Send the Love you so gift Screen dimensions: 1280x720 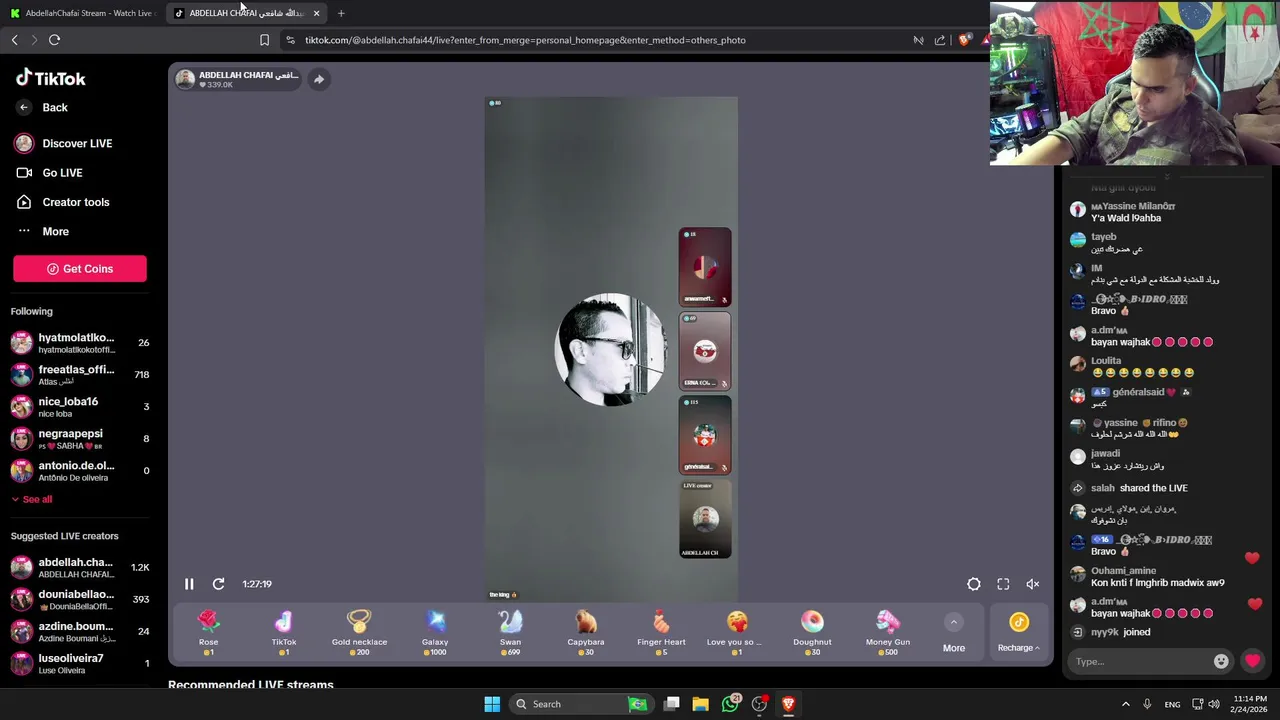[x=737, y=632]
